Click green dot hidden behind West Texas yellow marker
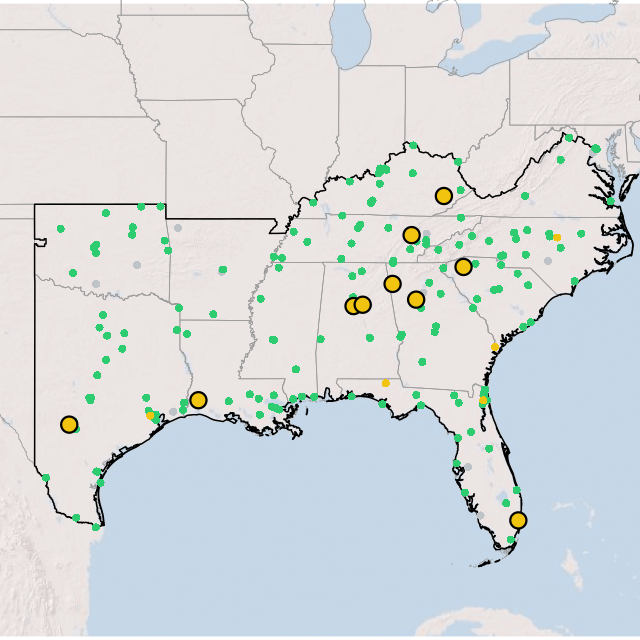This screenshot has width=640, height=640. [77, 429]
